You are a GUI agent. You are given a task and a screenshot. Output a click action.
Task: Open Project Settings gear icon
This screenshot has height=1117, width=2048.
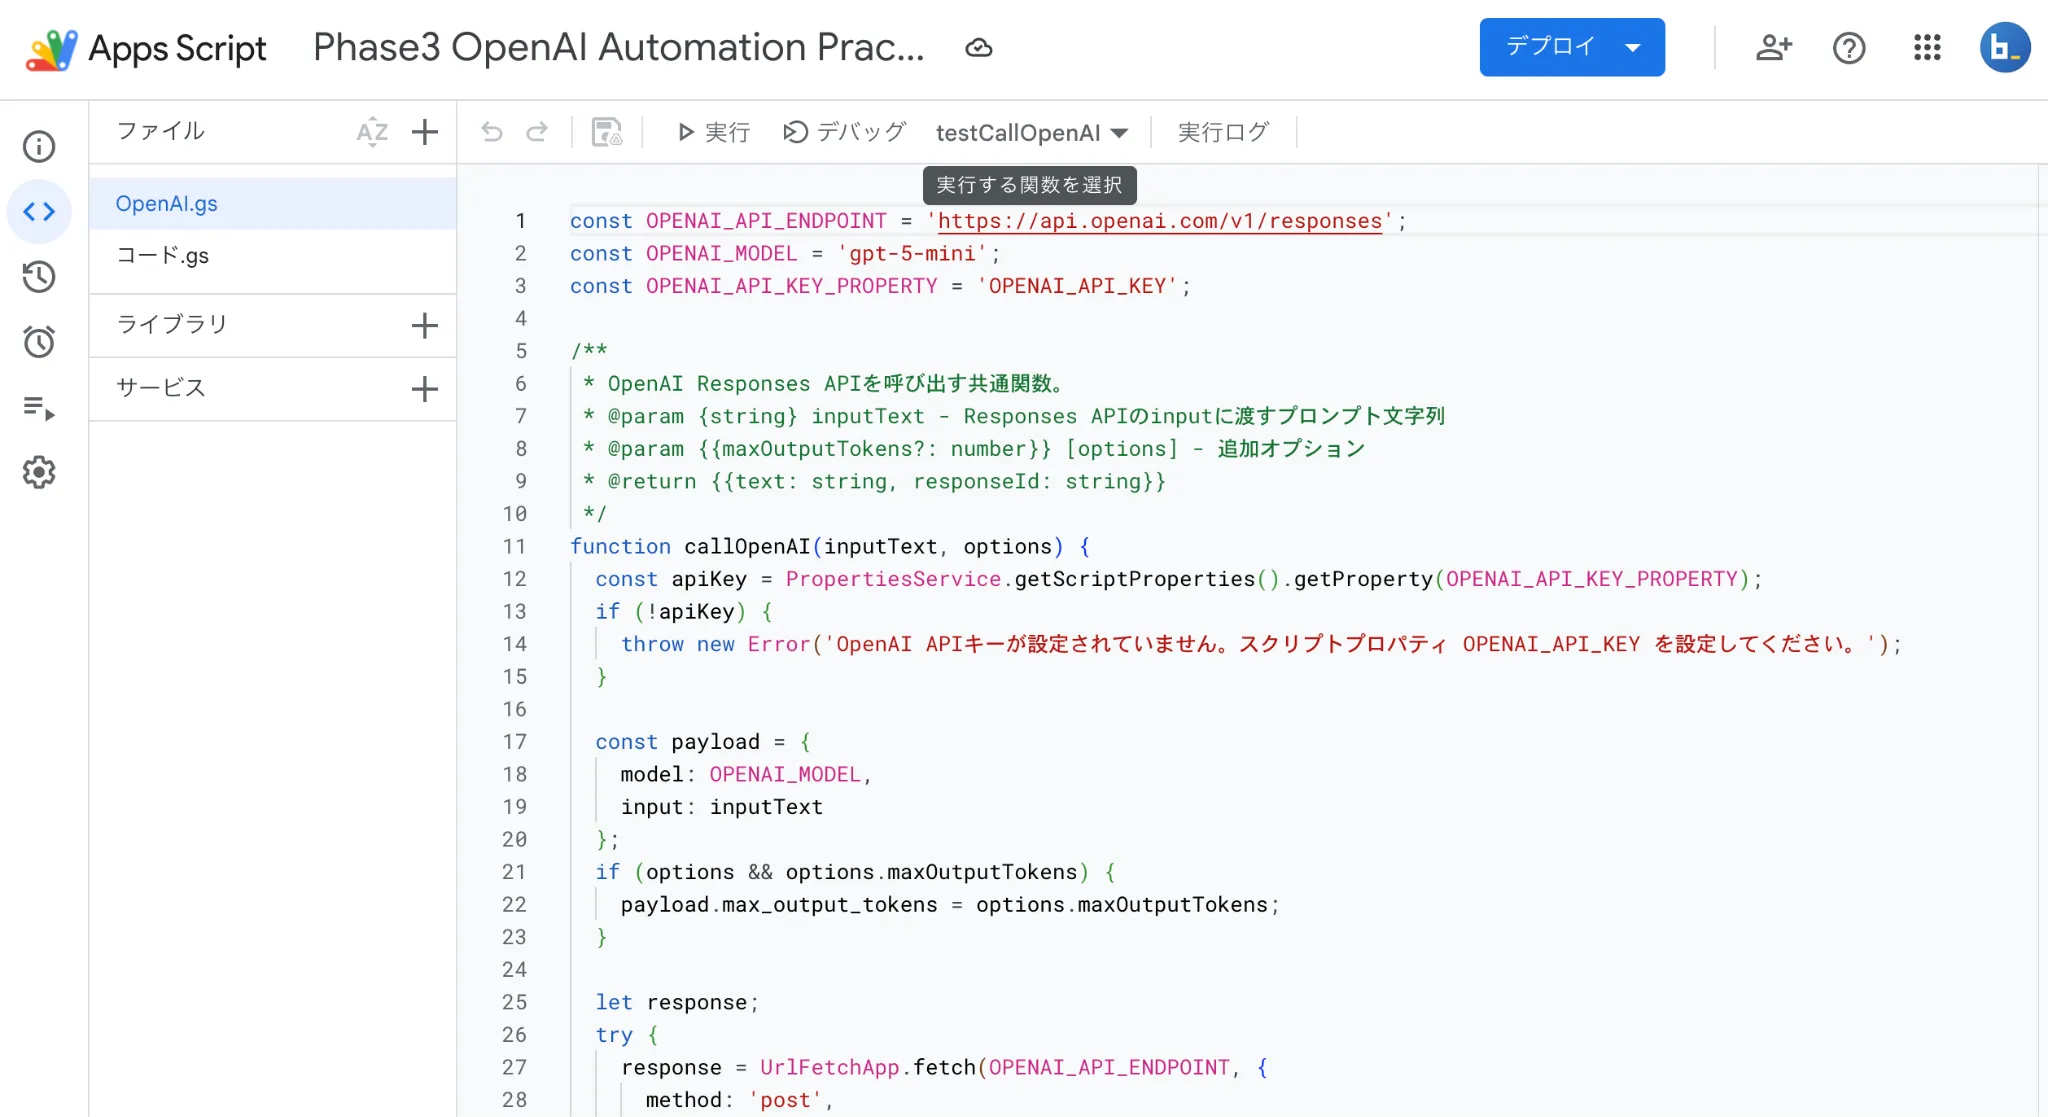[39, 472]
